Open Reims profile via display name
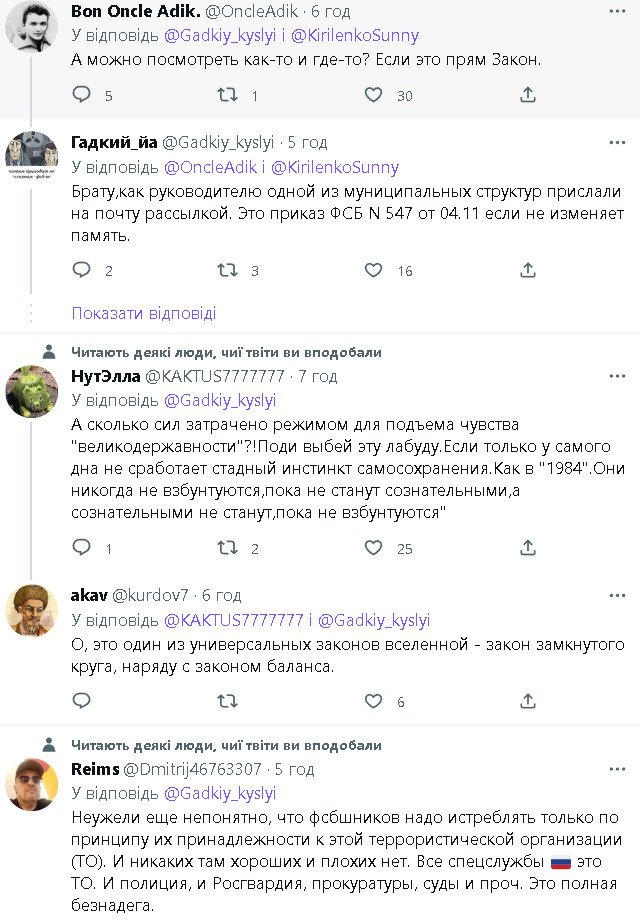The height and width of the screenshot is (923, 640). [95, 769]
